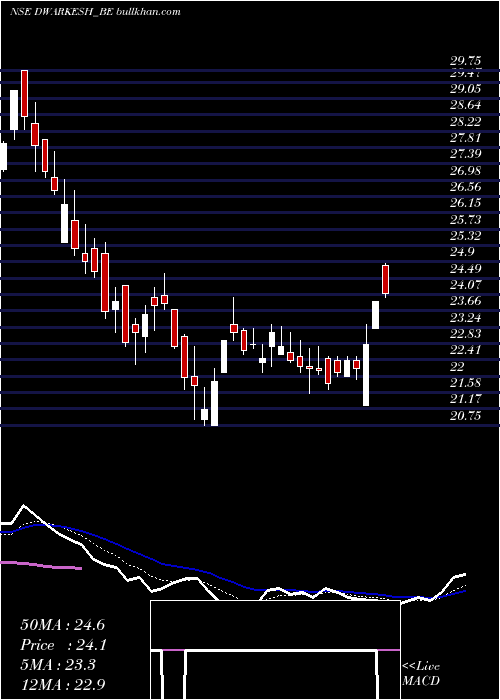500x700 pixels.
Task: Click the 21.17 price axis label
Action: pyautogui.click(x=466, y=399)
